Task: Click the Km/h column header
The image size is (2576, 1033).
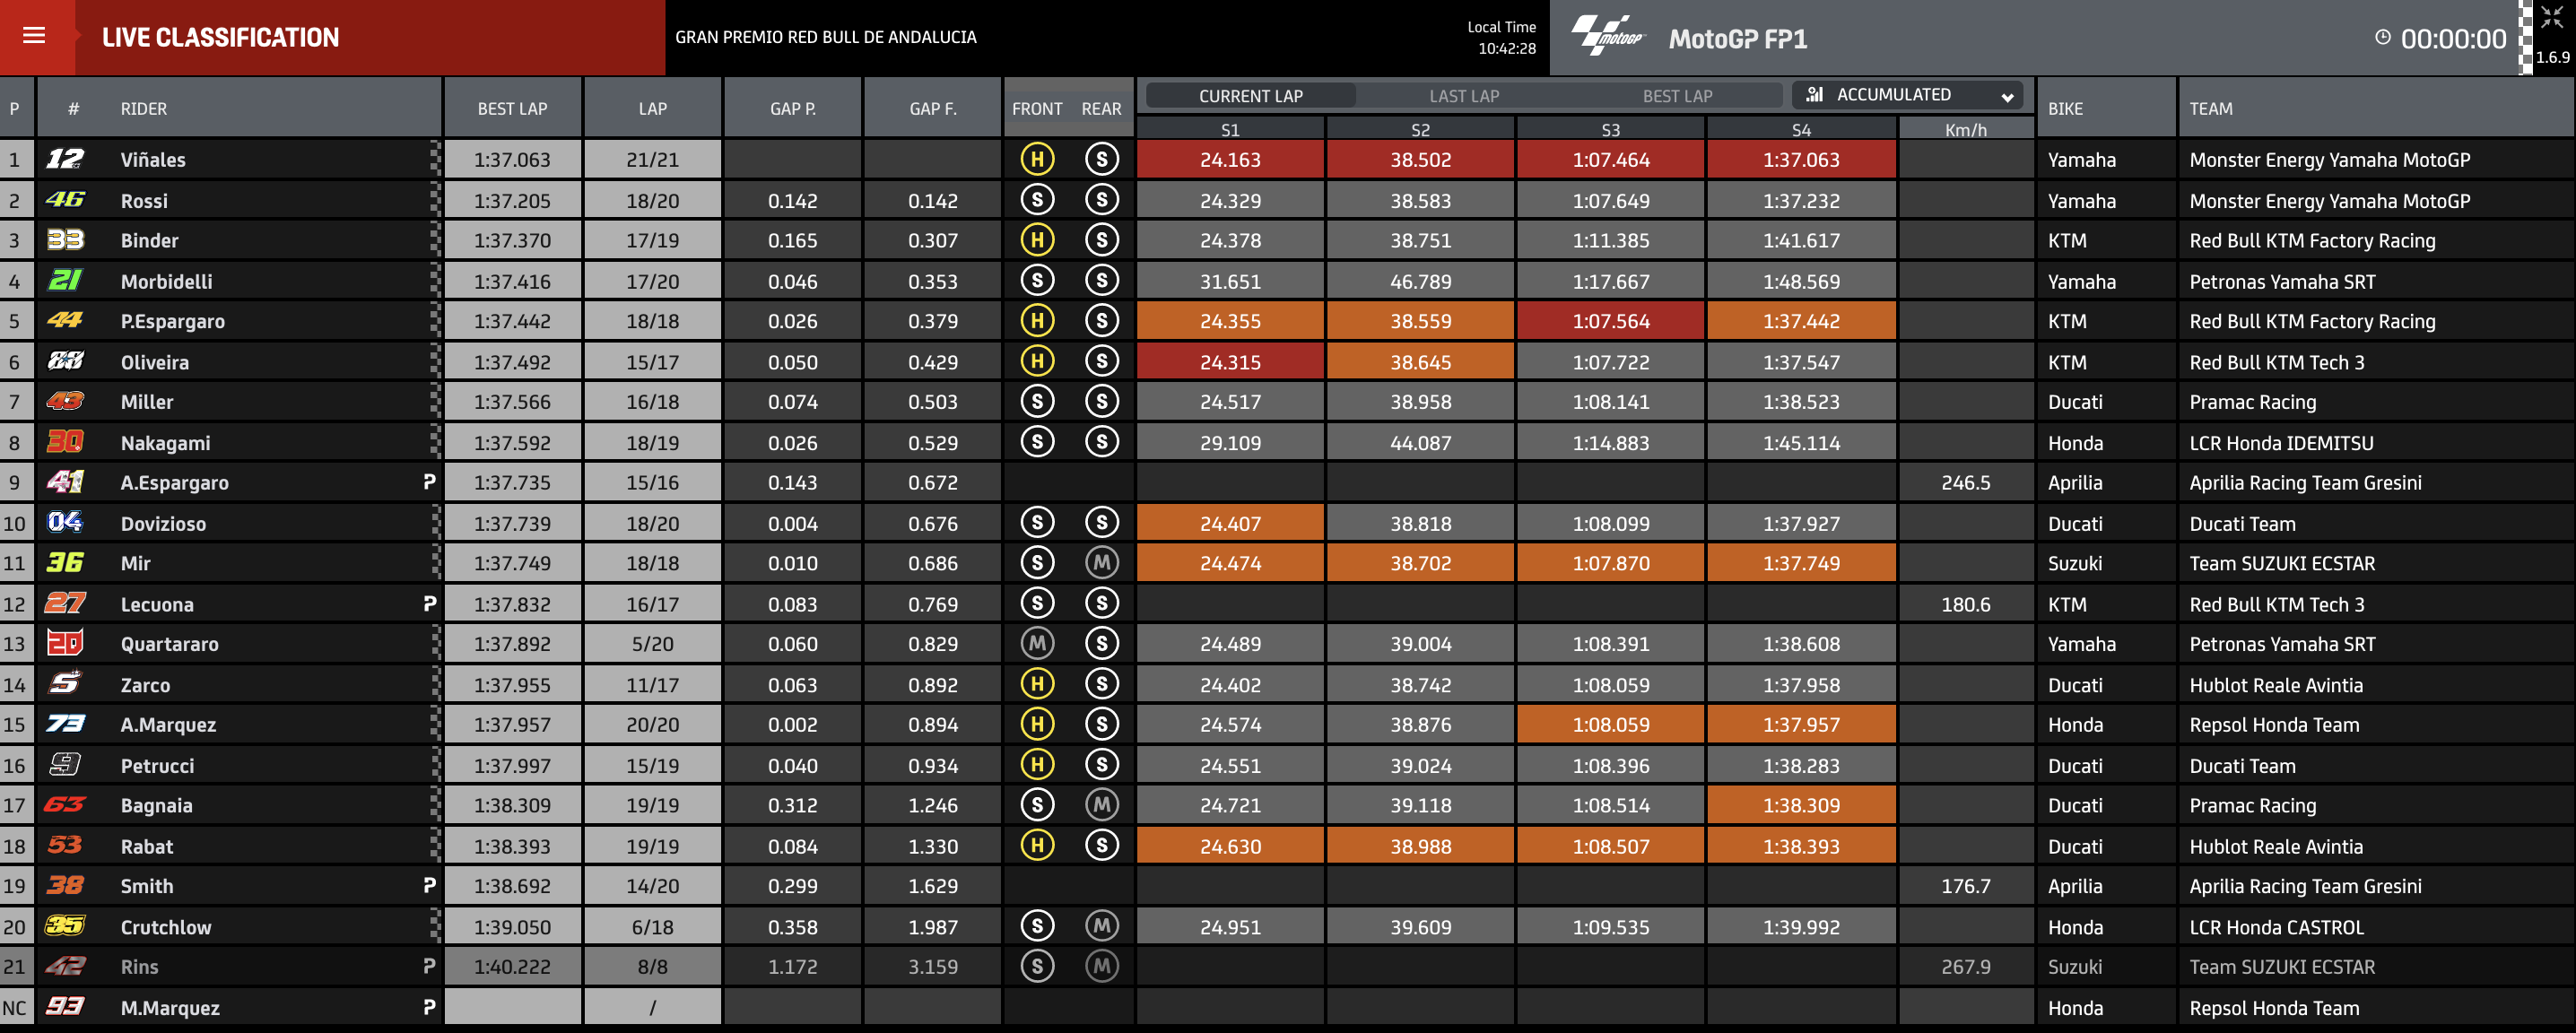Action: (x=1965, y=129)
